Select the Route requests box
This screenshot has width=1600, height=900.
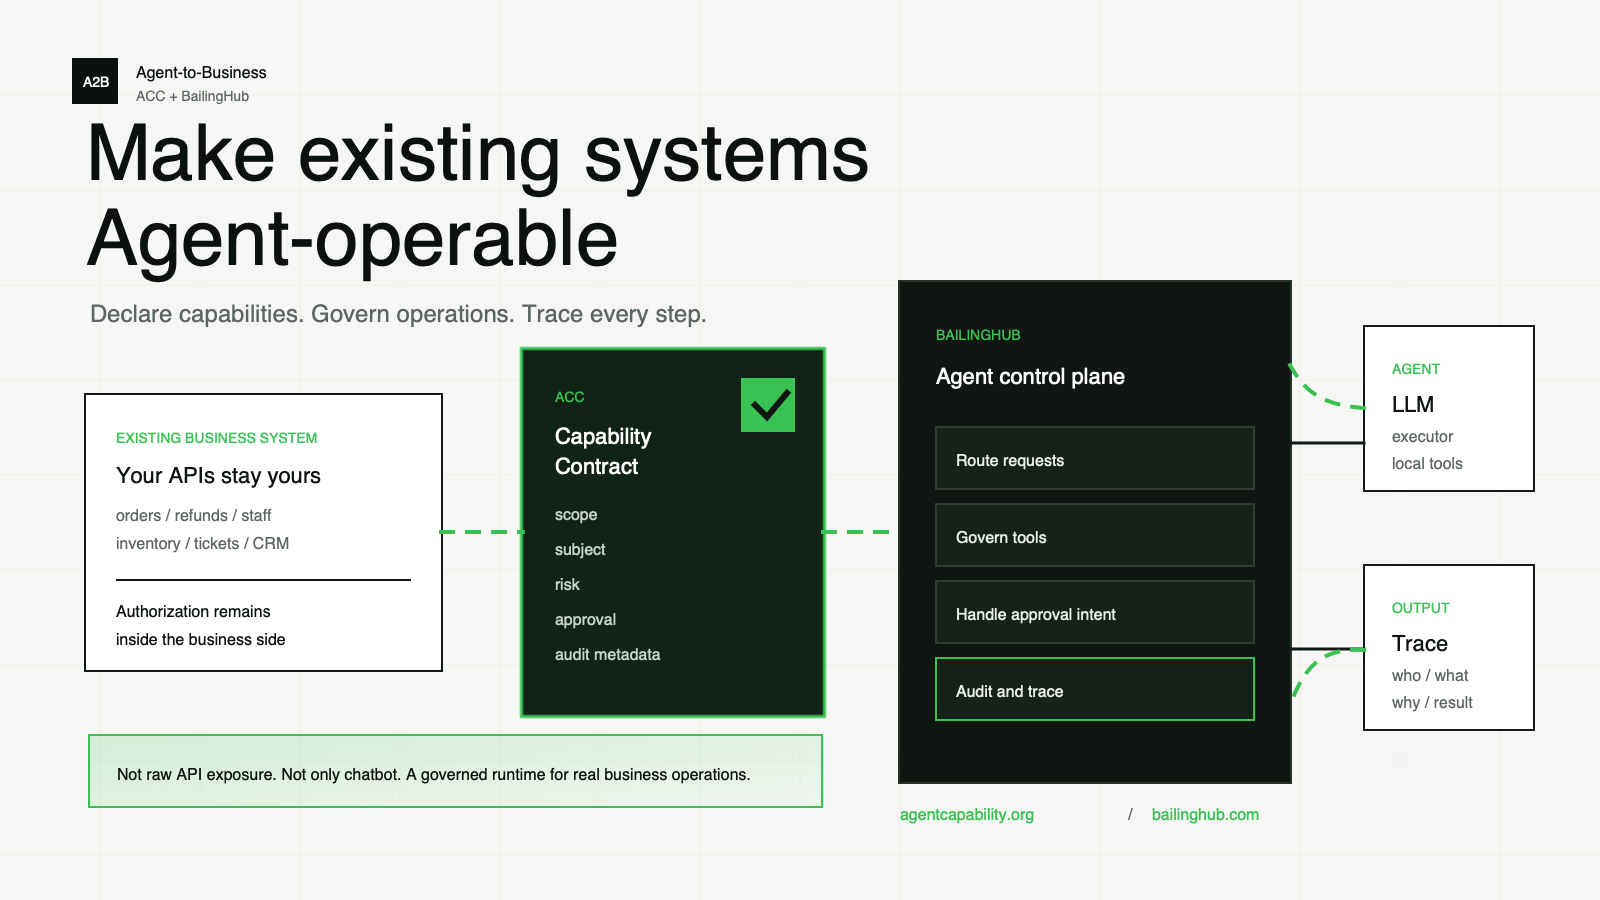click(1095, 458)
